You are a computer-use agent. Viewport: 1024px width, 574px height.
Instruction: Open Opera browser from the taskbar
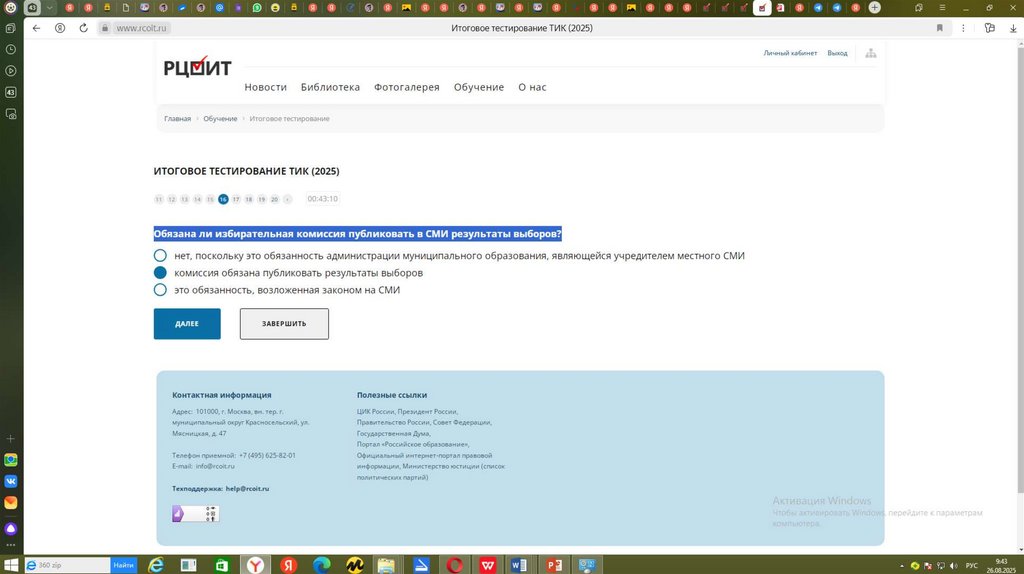click(x=455, y=565)
